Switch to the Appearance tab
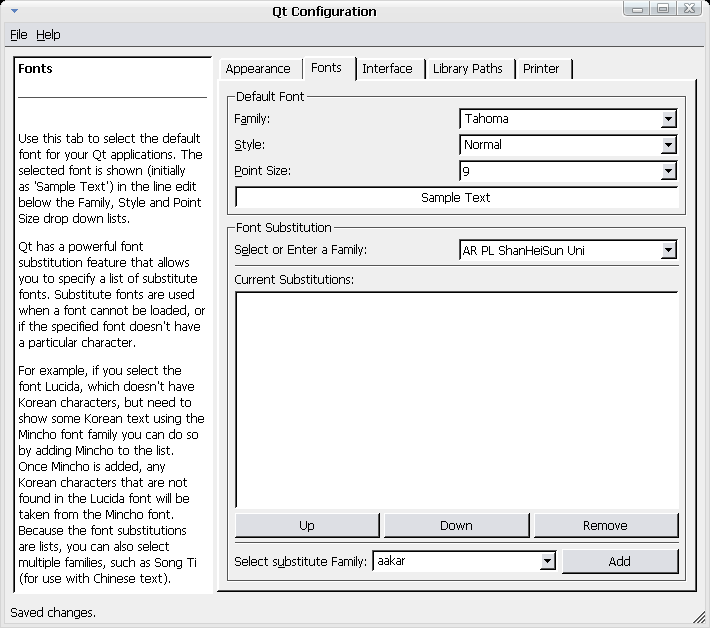The image size is (710, 628). coord(258,69)
